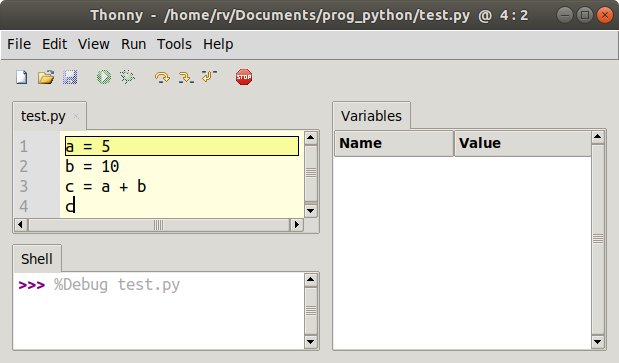Open a file with the folder icon

46,77
